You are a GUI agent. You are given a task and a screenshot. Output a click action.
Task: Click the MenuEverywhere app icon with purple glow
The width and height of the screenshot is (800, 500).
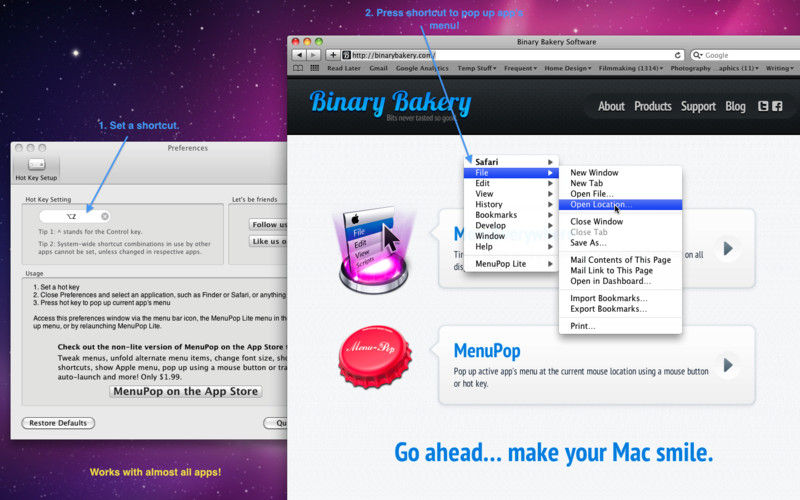[374, 249]
